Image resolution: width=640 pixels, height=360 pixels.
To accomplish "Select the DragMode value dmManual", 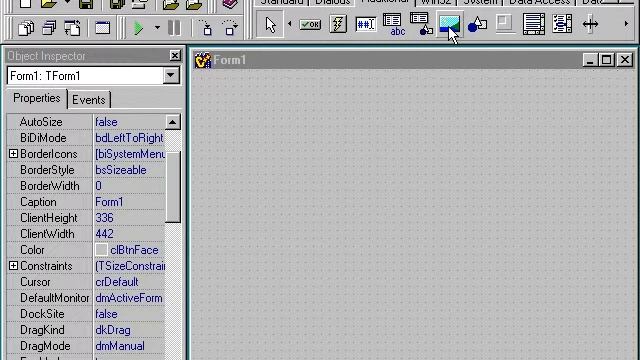I will [120, 346].
